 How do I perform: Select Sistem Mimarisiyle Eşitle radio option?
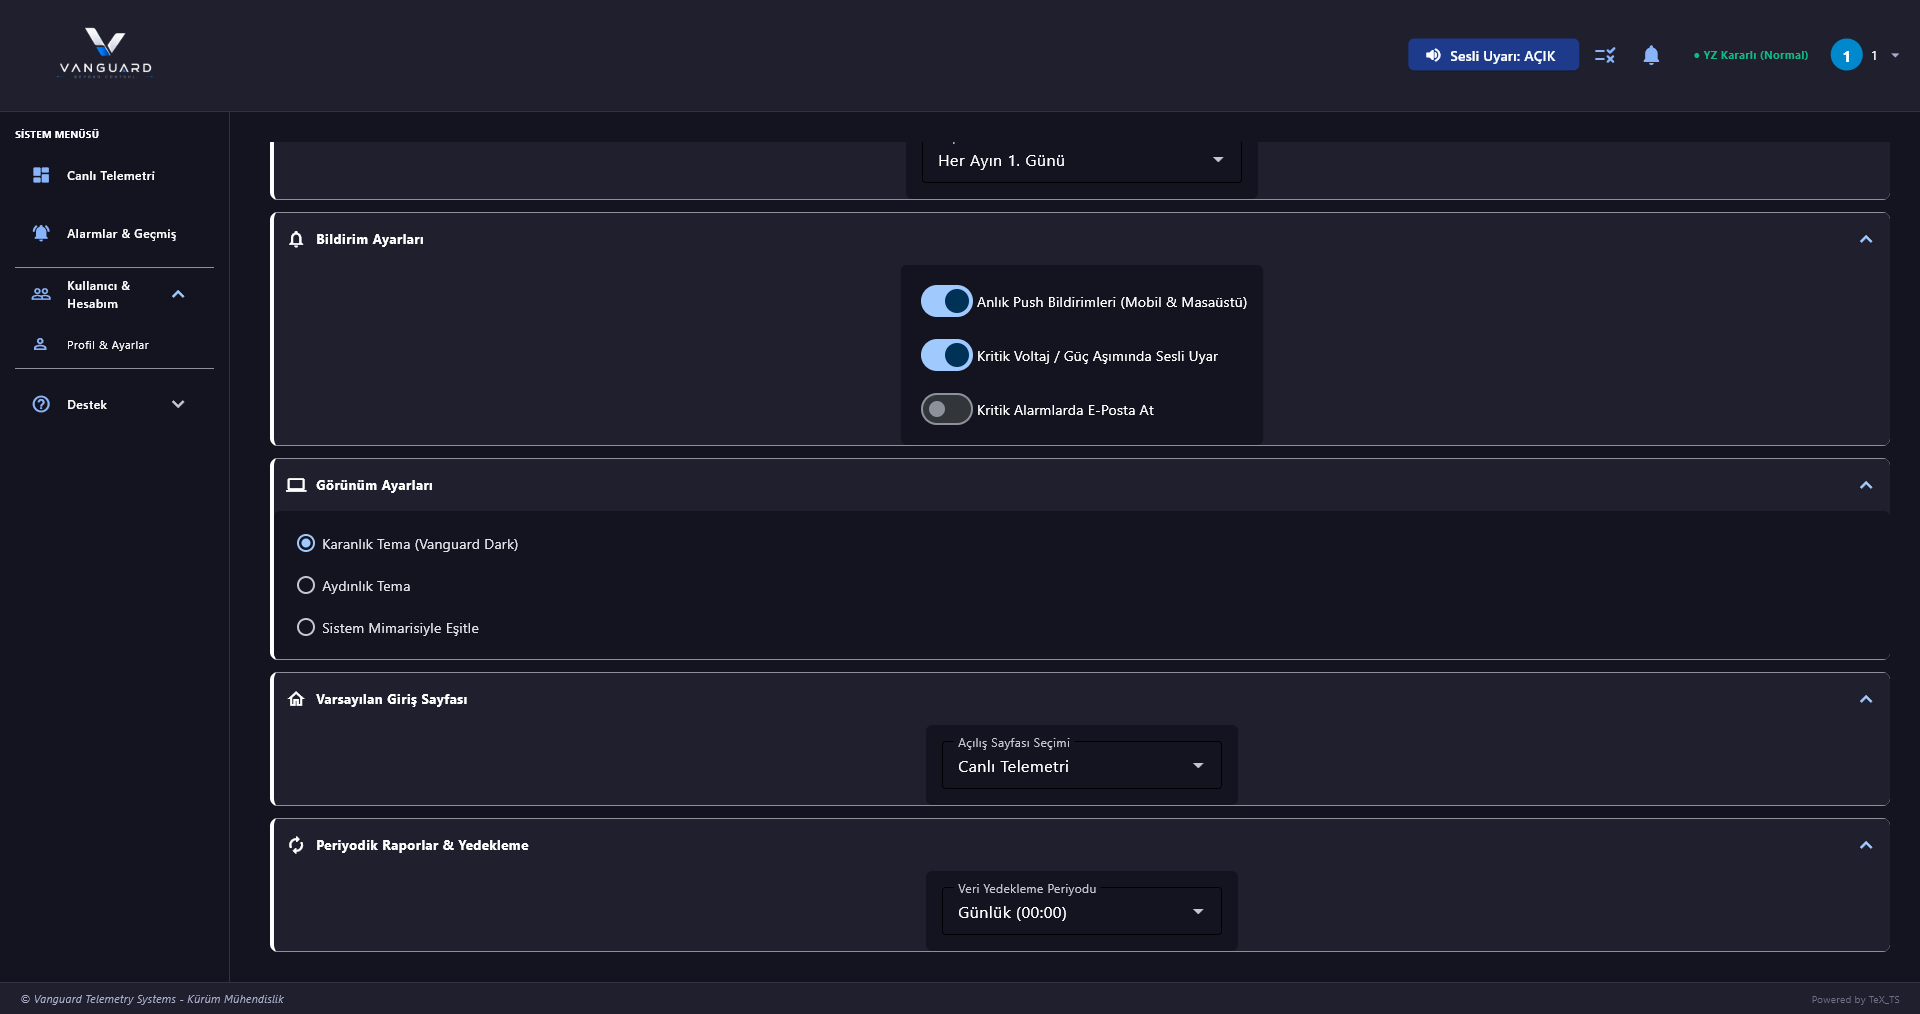coord(306,627)
